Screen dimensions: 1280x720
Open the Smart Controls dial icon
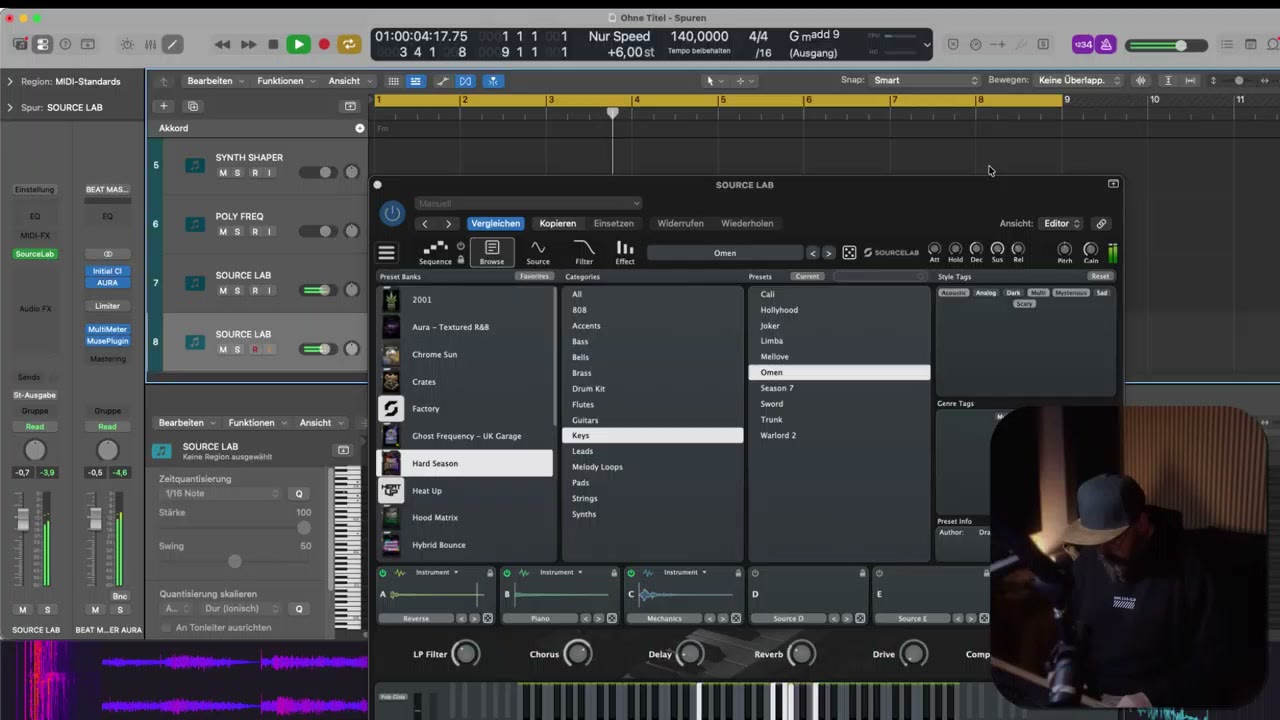pyautogui.click(x=127, y=44)
